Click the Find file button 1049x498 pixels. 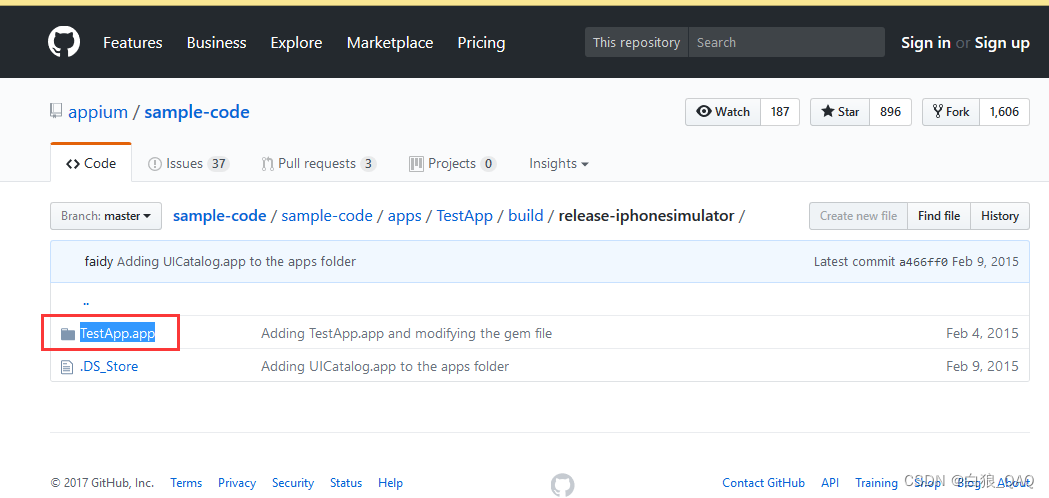tap(939, 216)
